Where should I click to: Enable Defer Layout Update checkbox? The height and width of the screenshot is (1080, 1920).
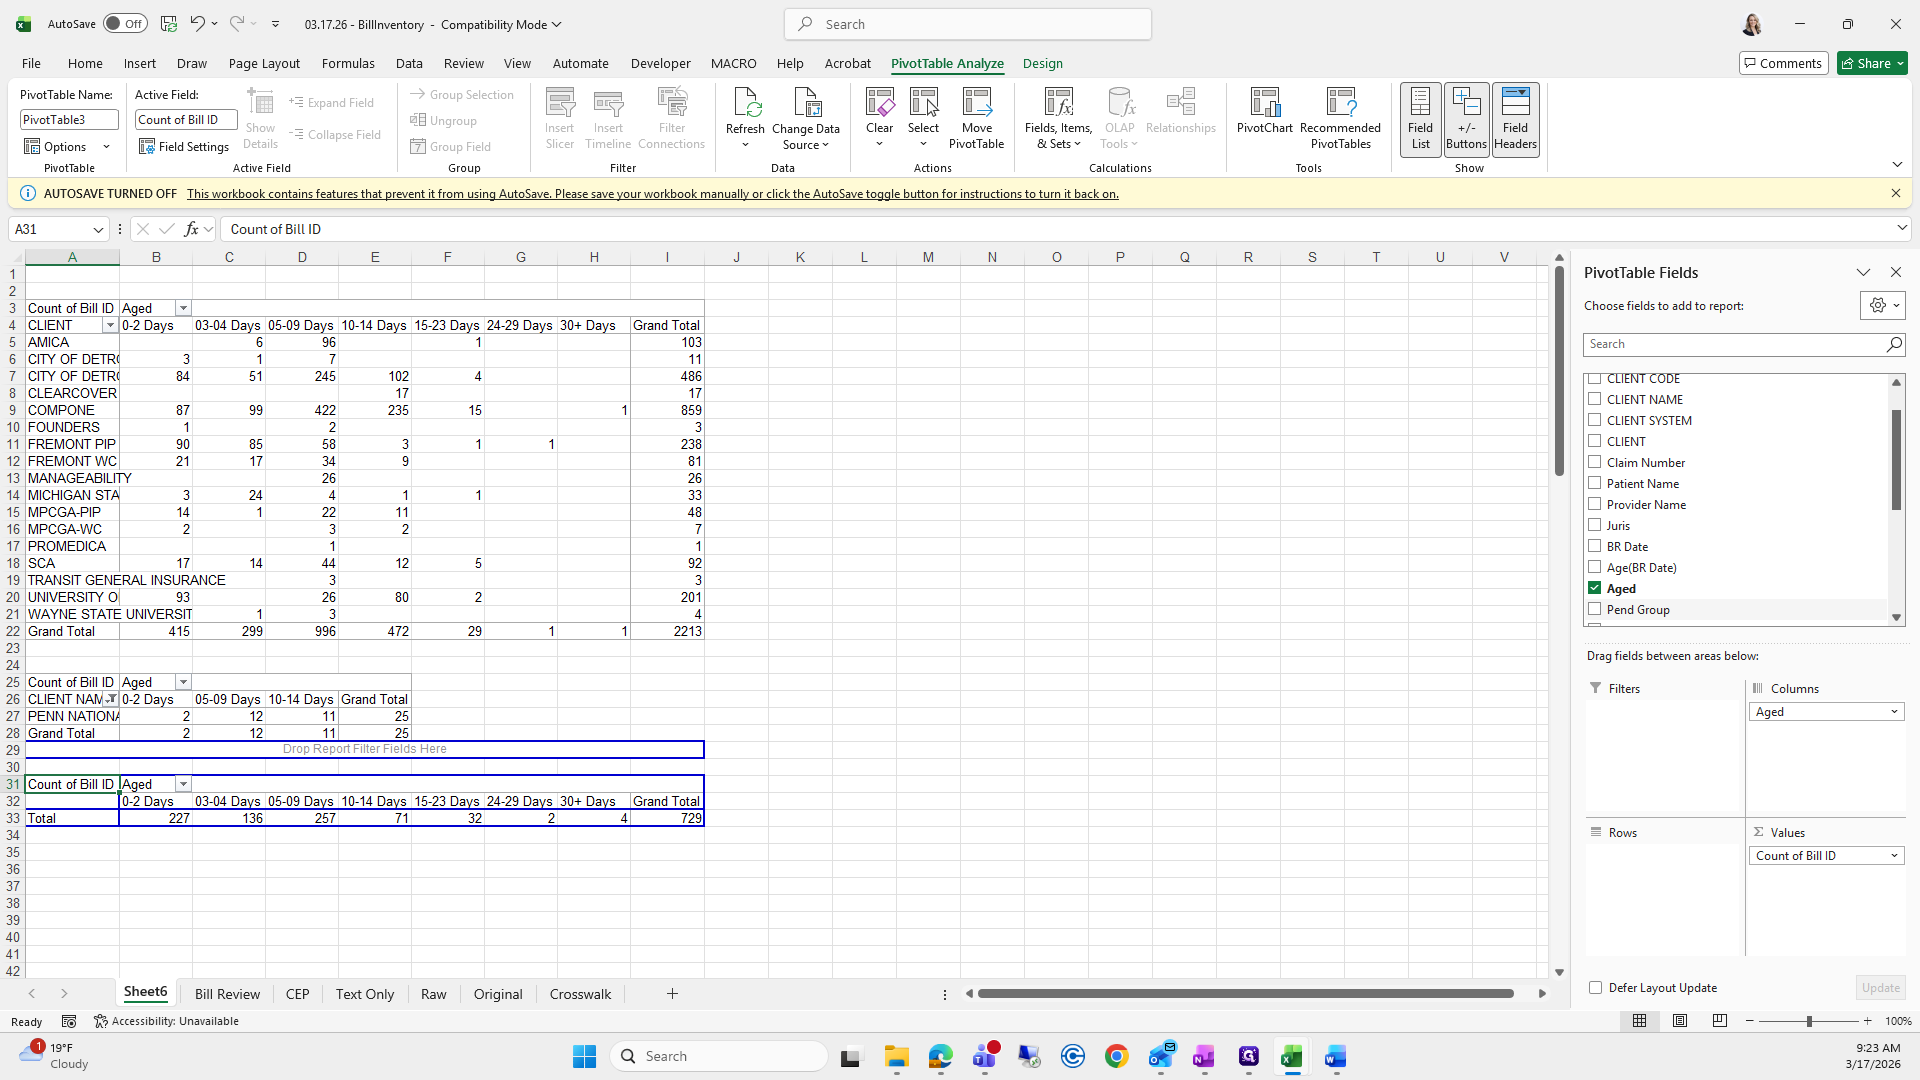click(1595, 987)
